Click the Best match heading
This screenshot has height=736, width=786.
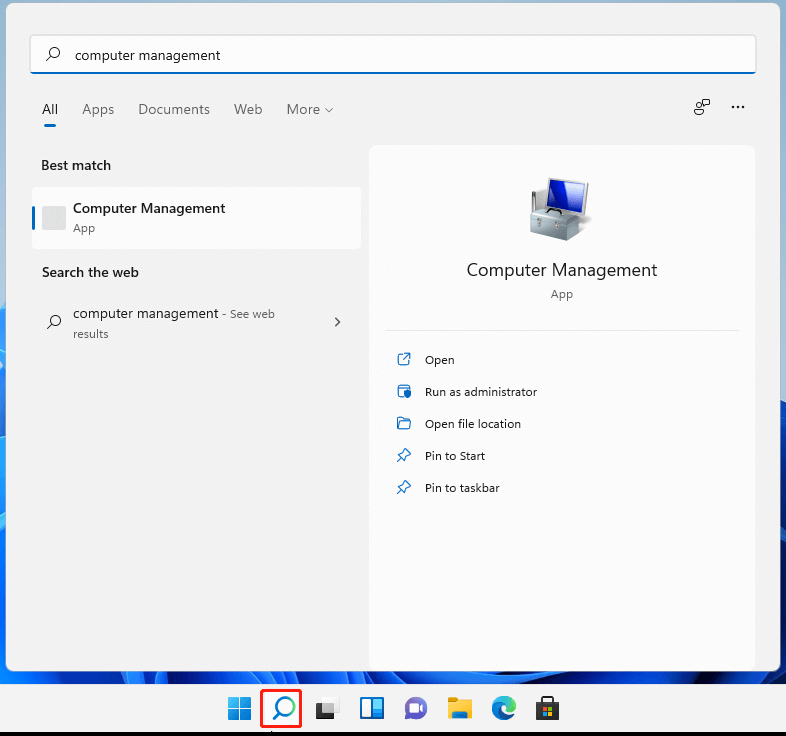click(76, 165)
